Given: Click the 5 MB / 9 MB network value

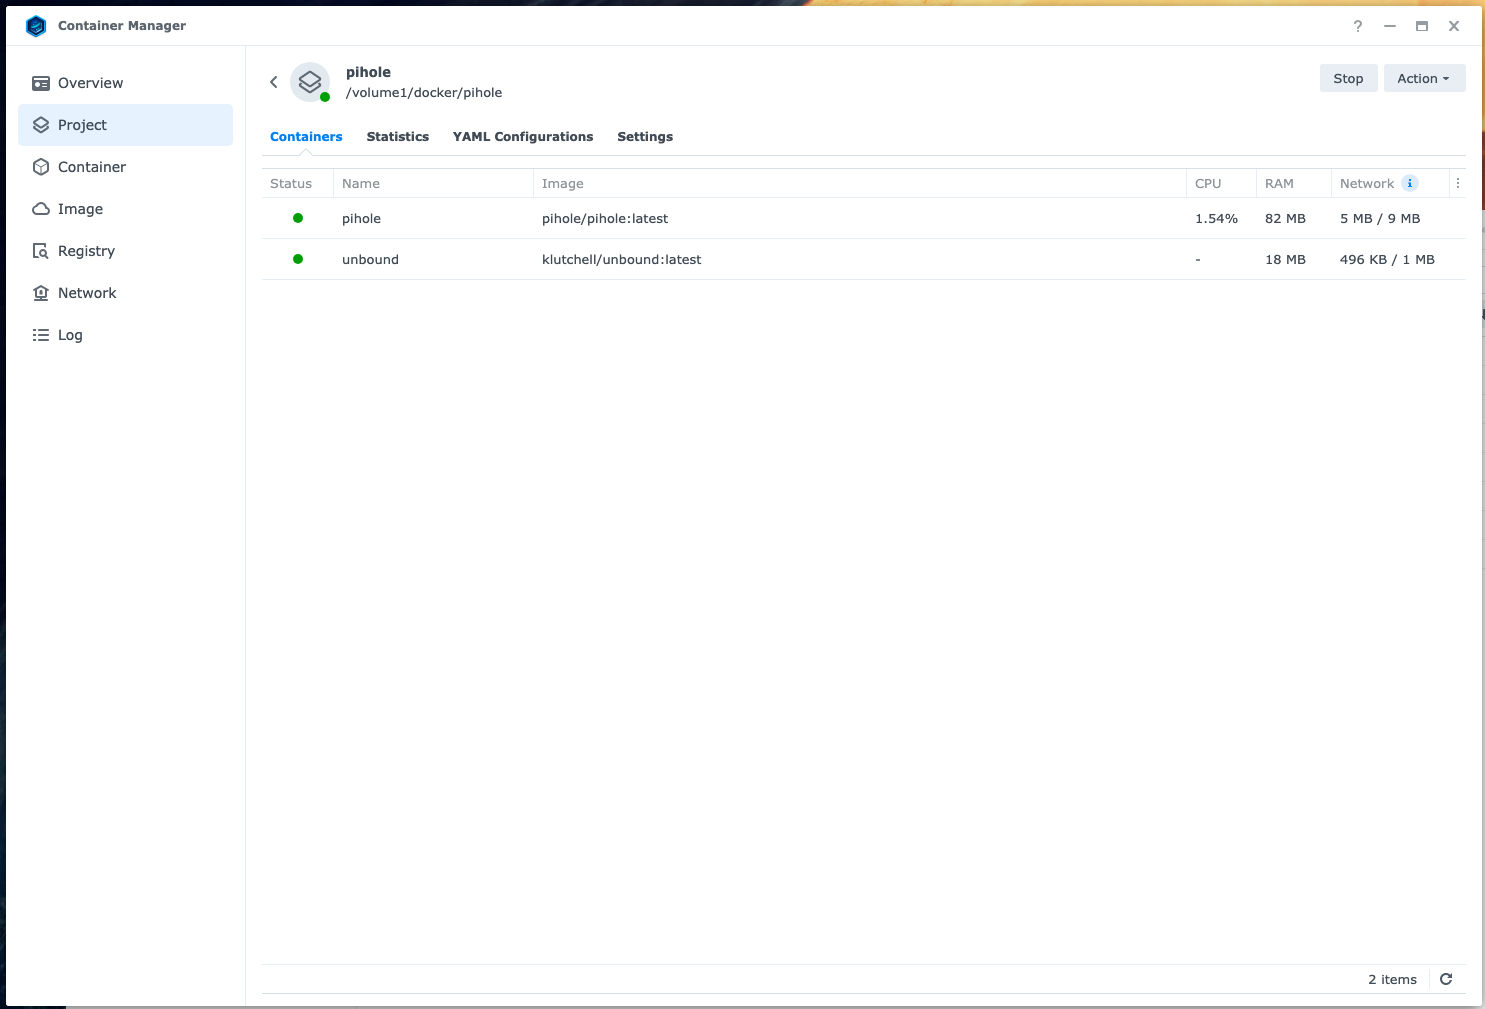Looking at the screenshot, I should pos(1380,218).
